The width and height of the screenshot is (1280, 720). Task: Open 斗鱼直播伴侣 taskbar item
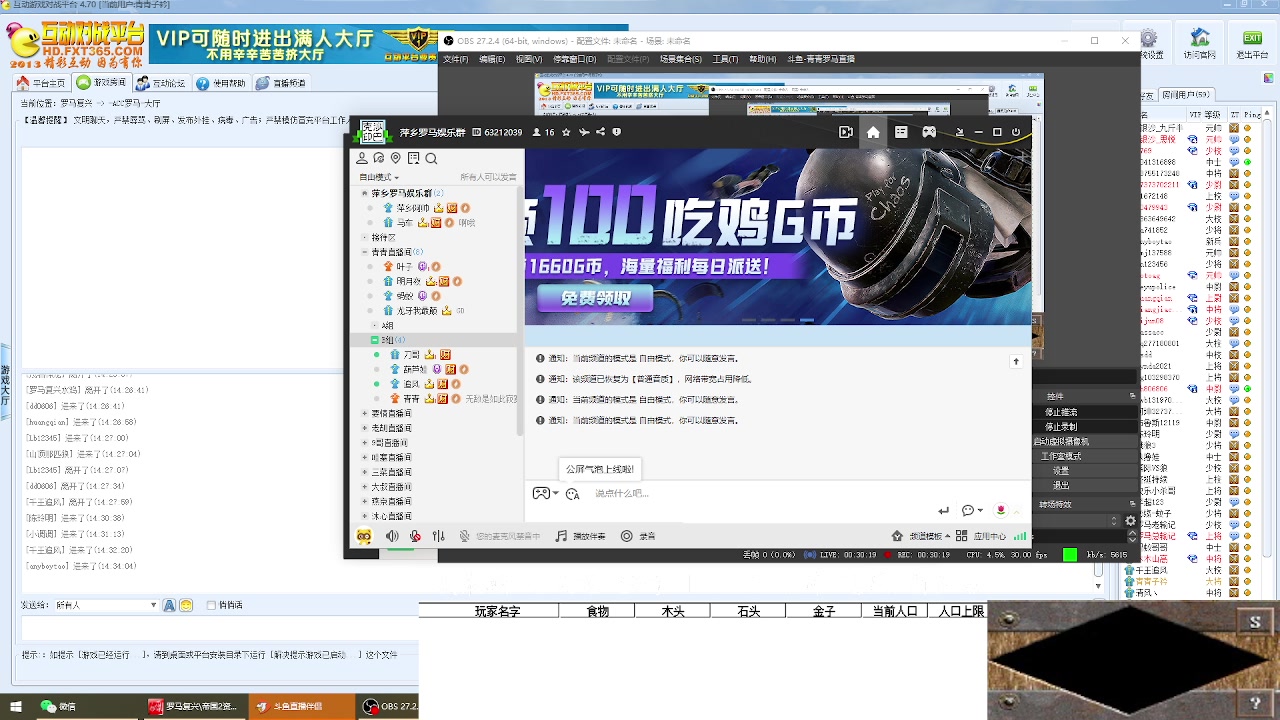point(302,706)
